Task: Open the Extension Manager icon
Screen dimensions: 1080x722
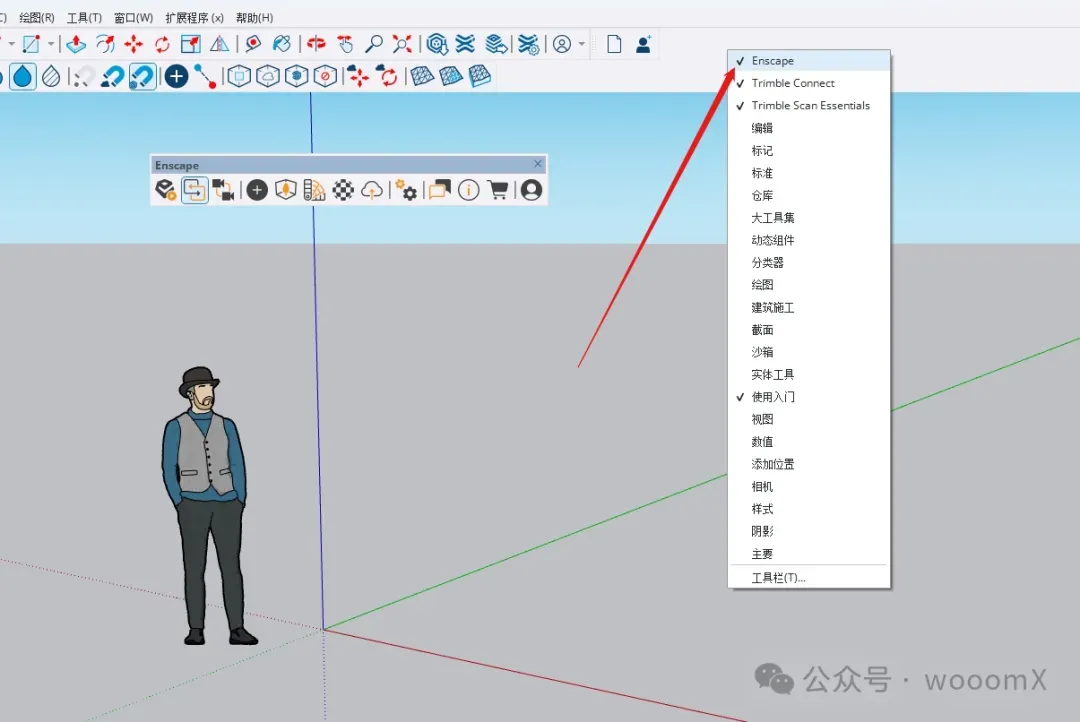Action: (528, 44)
